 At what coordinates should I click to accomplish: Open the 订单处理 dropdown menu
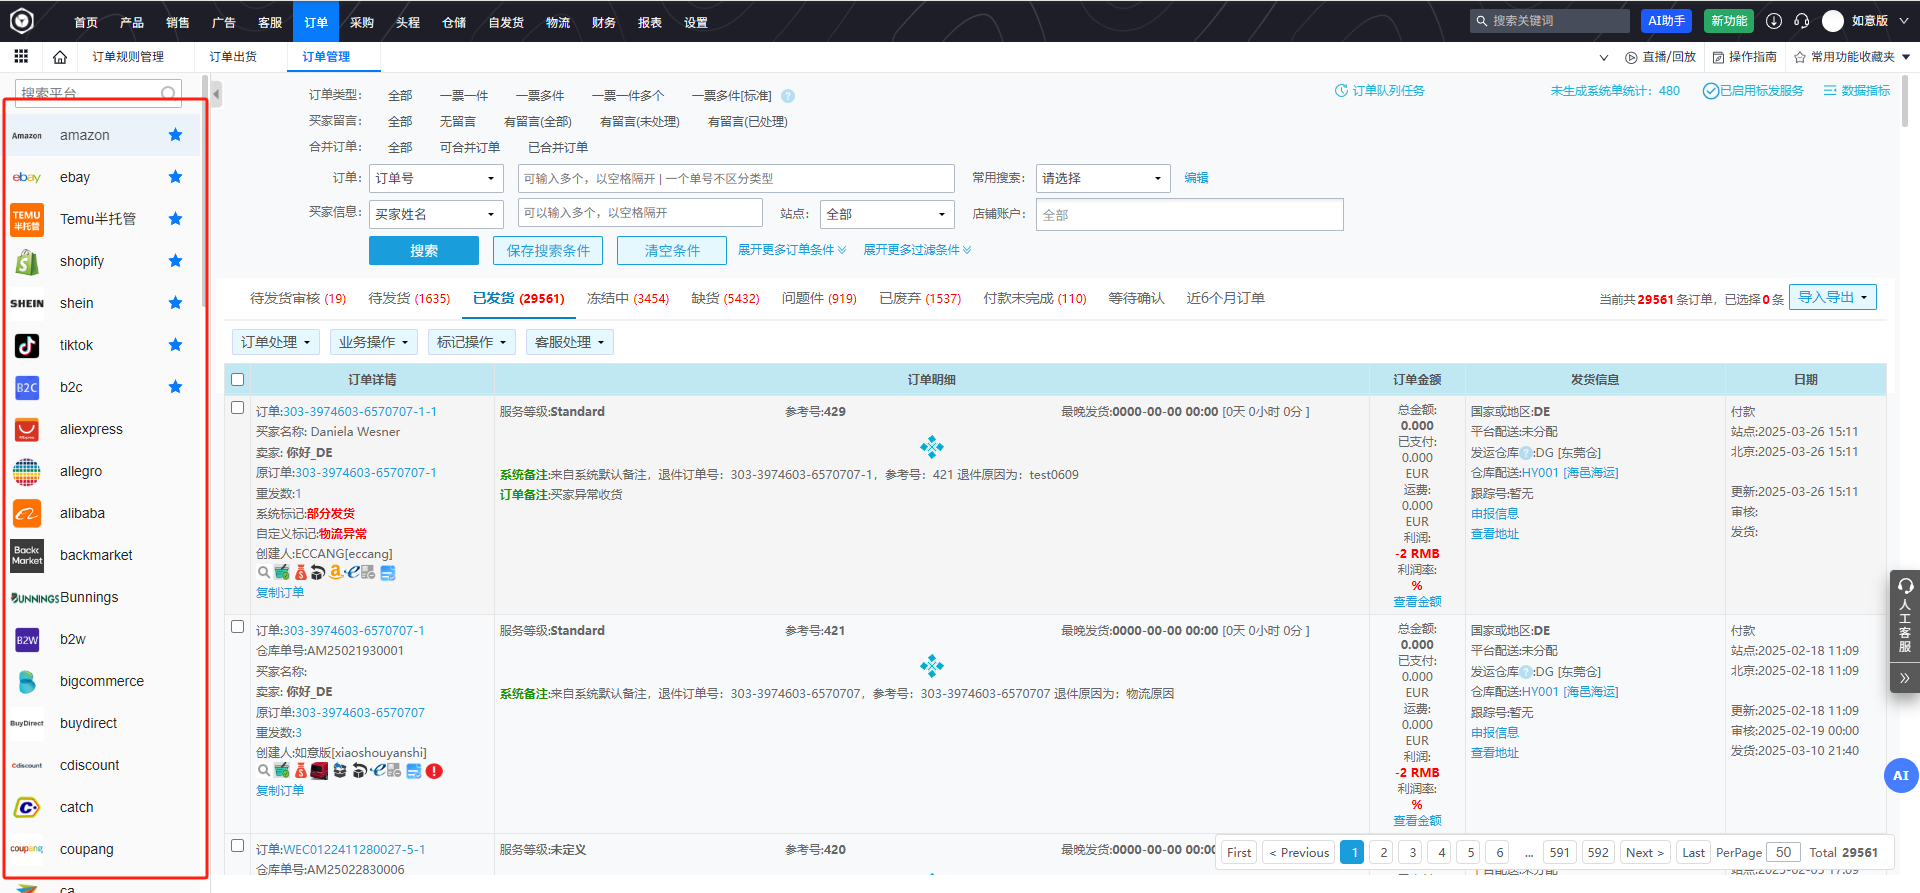click(275, 342)
